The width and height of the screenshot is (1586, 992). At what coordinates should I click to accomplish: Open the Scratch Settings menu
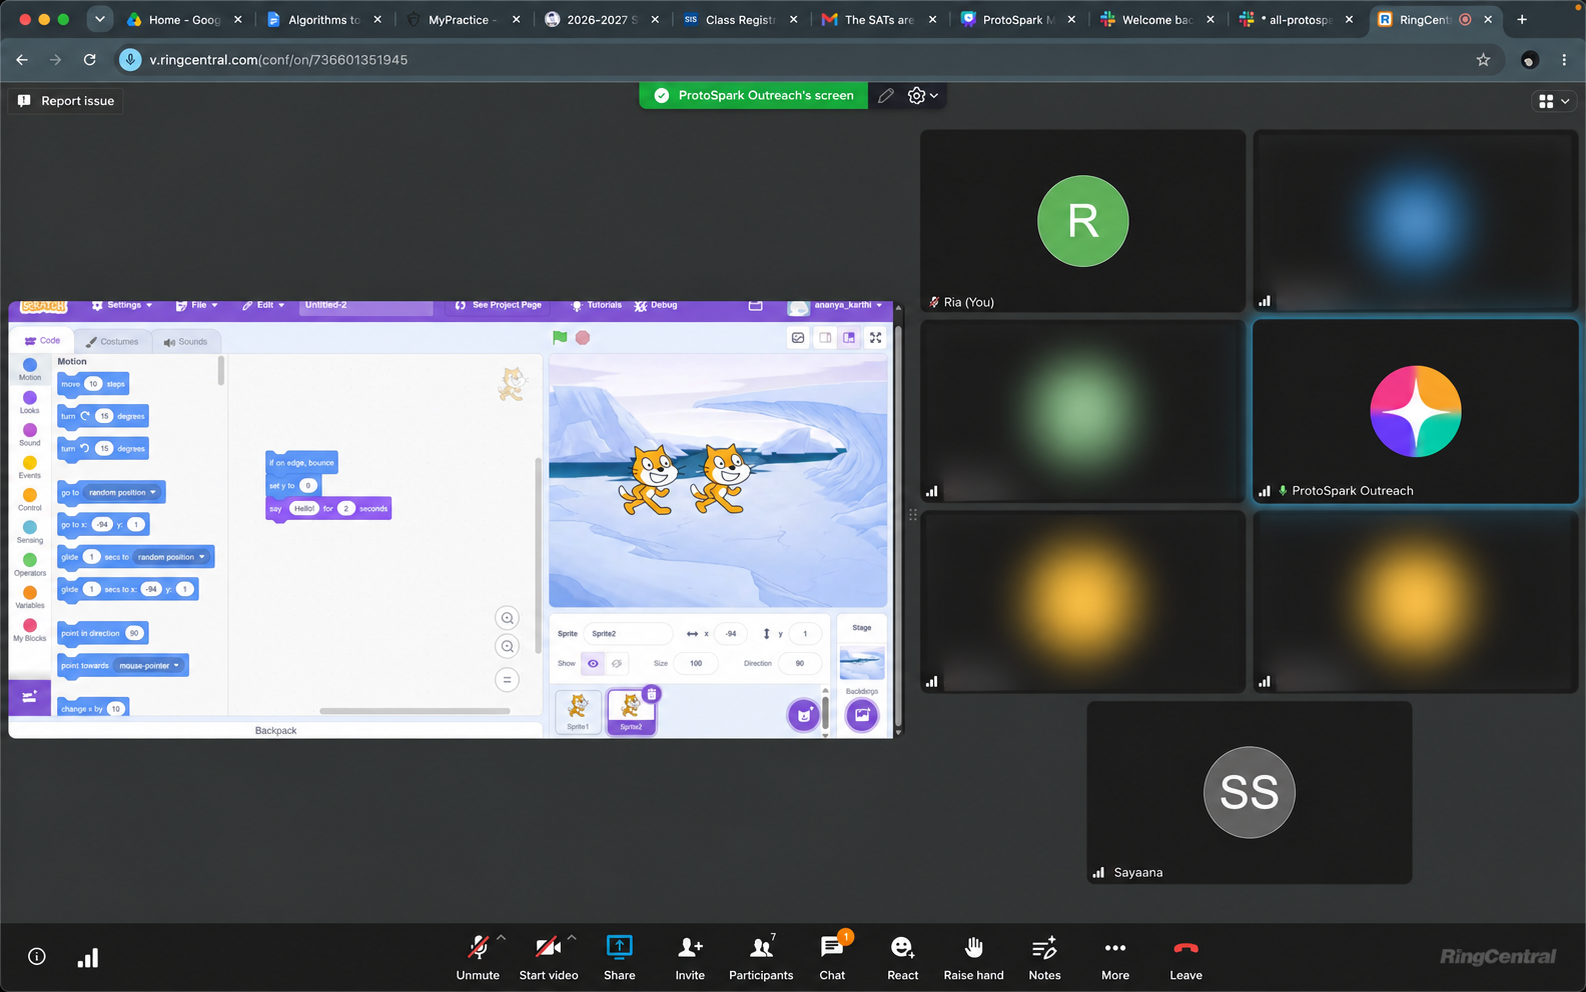click(122, 305)
